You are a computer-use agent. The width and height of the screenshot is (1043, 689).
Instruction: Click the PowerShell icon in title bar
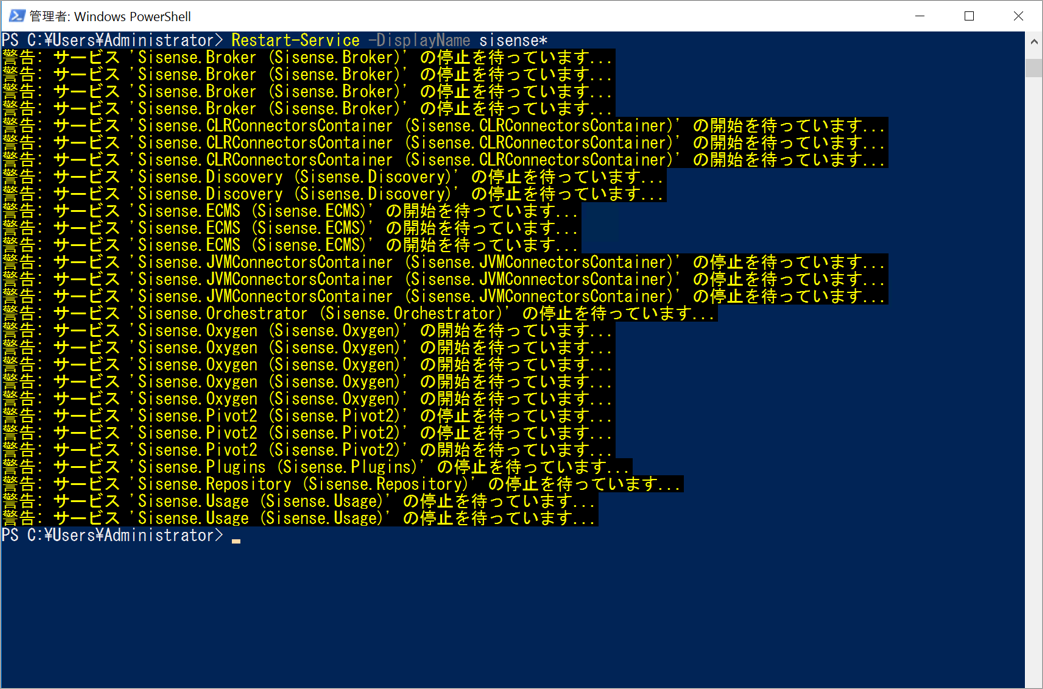click(x=17, y=16)
